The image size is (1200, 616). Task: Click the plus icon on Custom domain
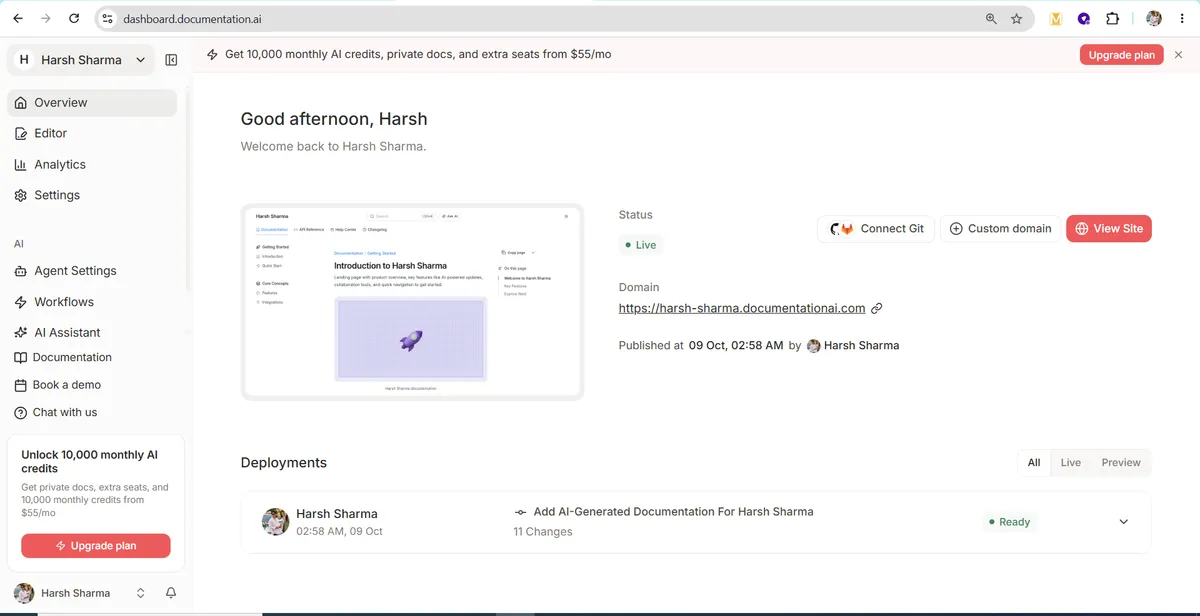pos(956,228)
